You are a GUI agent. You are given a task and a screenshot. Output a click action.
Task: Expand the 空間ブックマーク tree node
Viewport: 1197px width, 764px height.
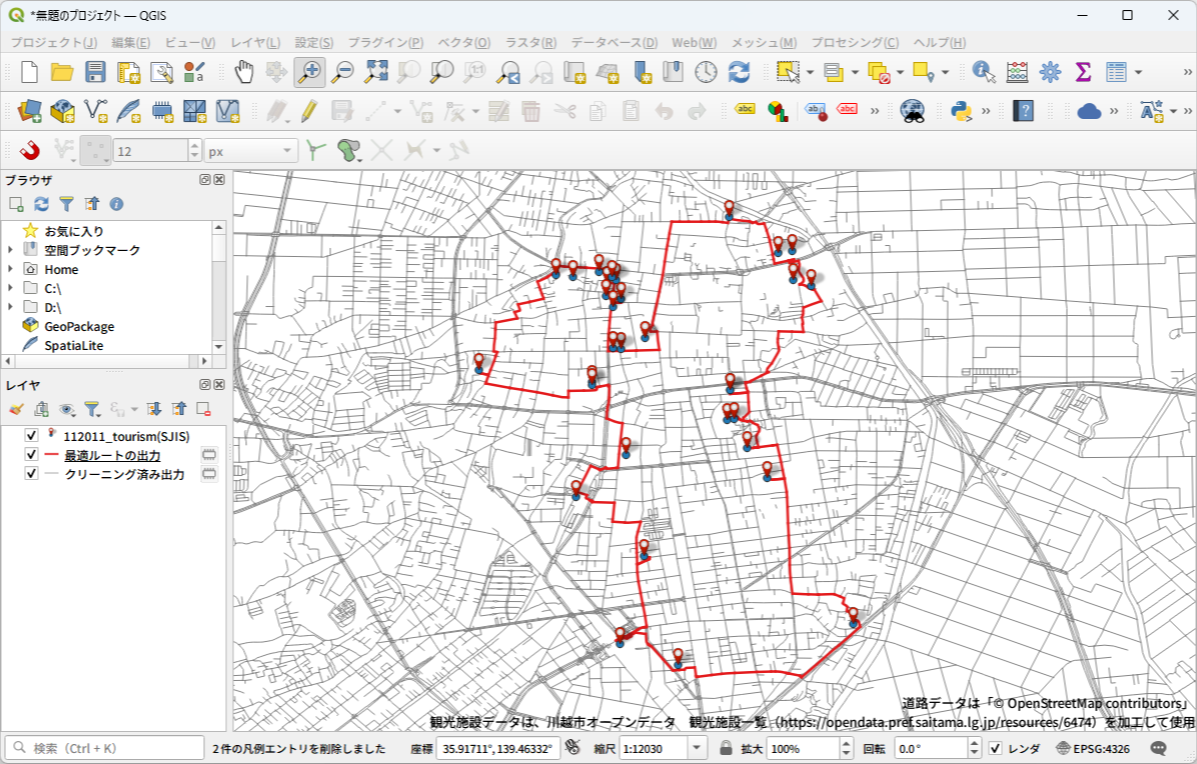[10, 250]
